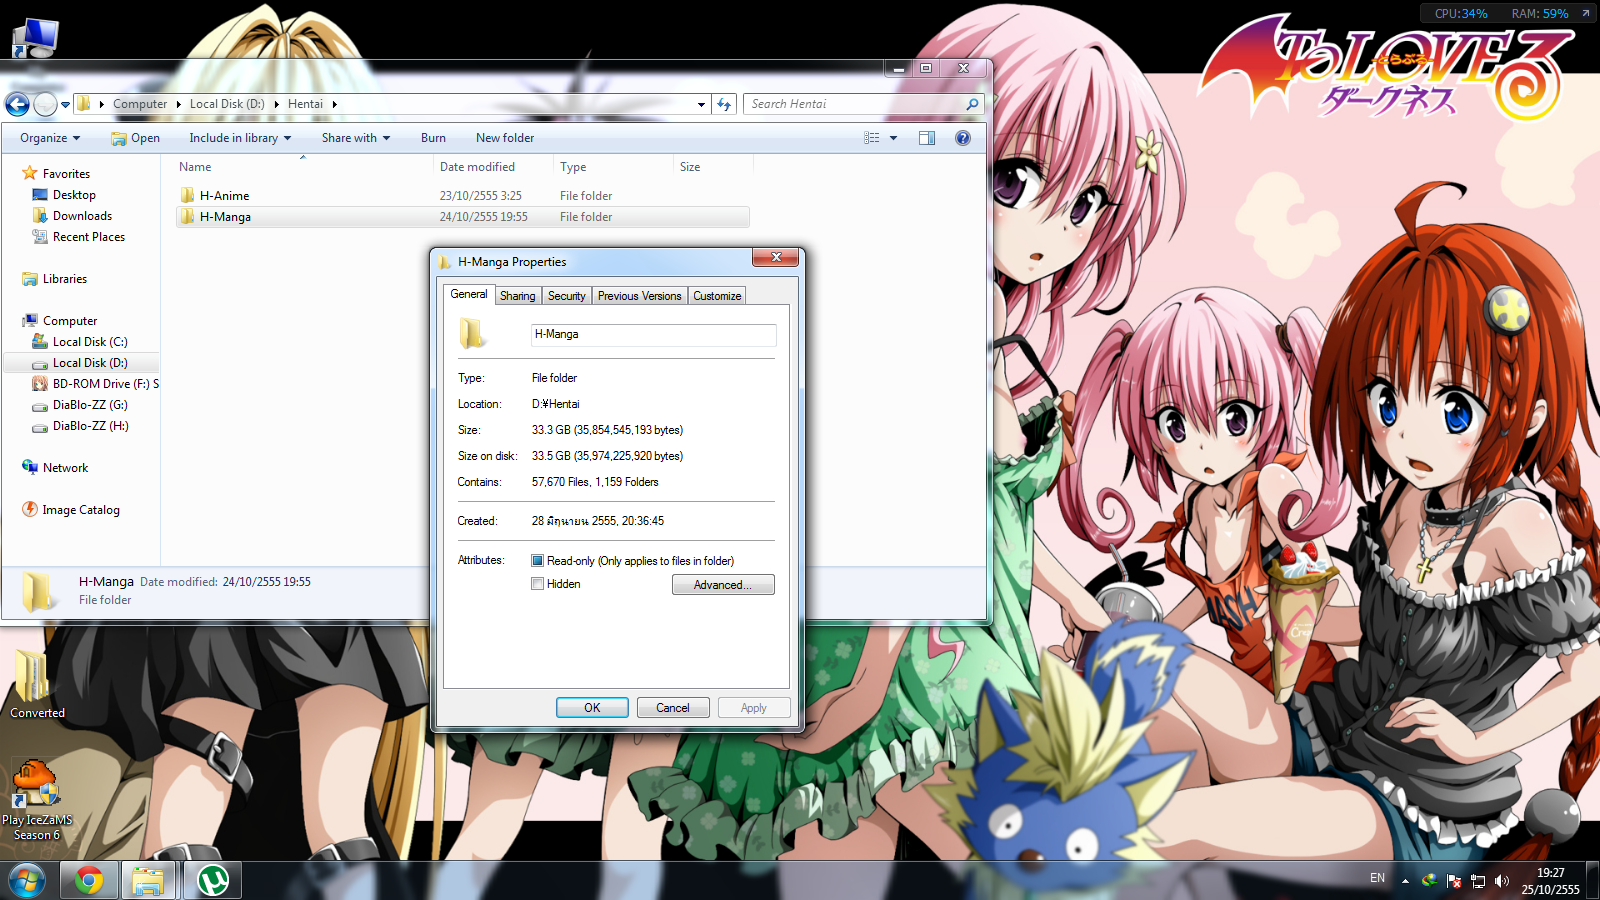
Task: Open Explorer help with the question mark icon
Action: 963,138
